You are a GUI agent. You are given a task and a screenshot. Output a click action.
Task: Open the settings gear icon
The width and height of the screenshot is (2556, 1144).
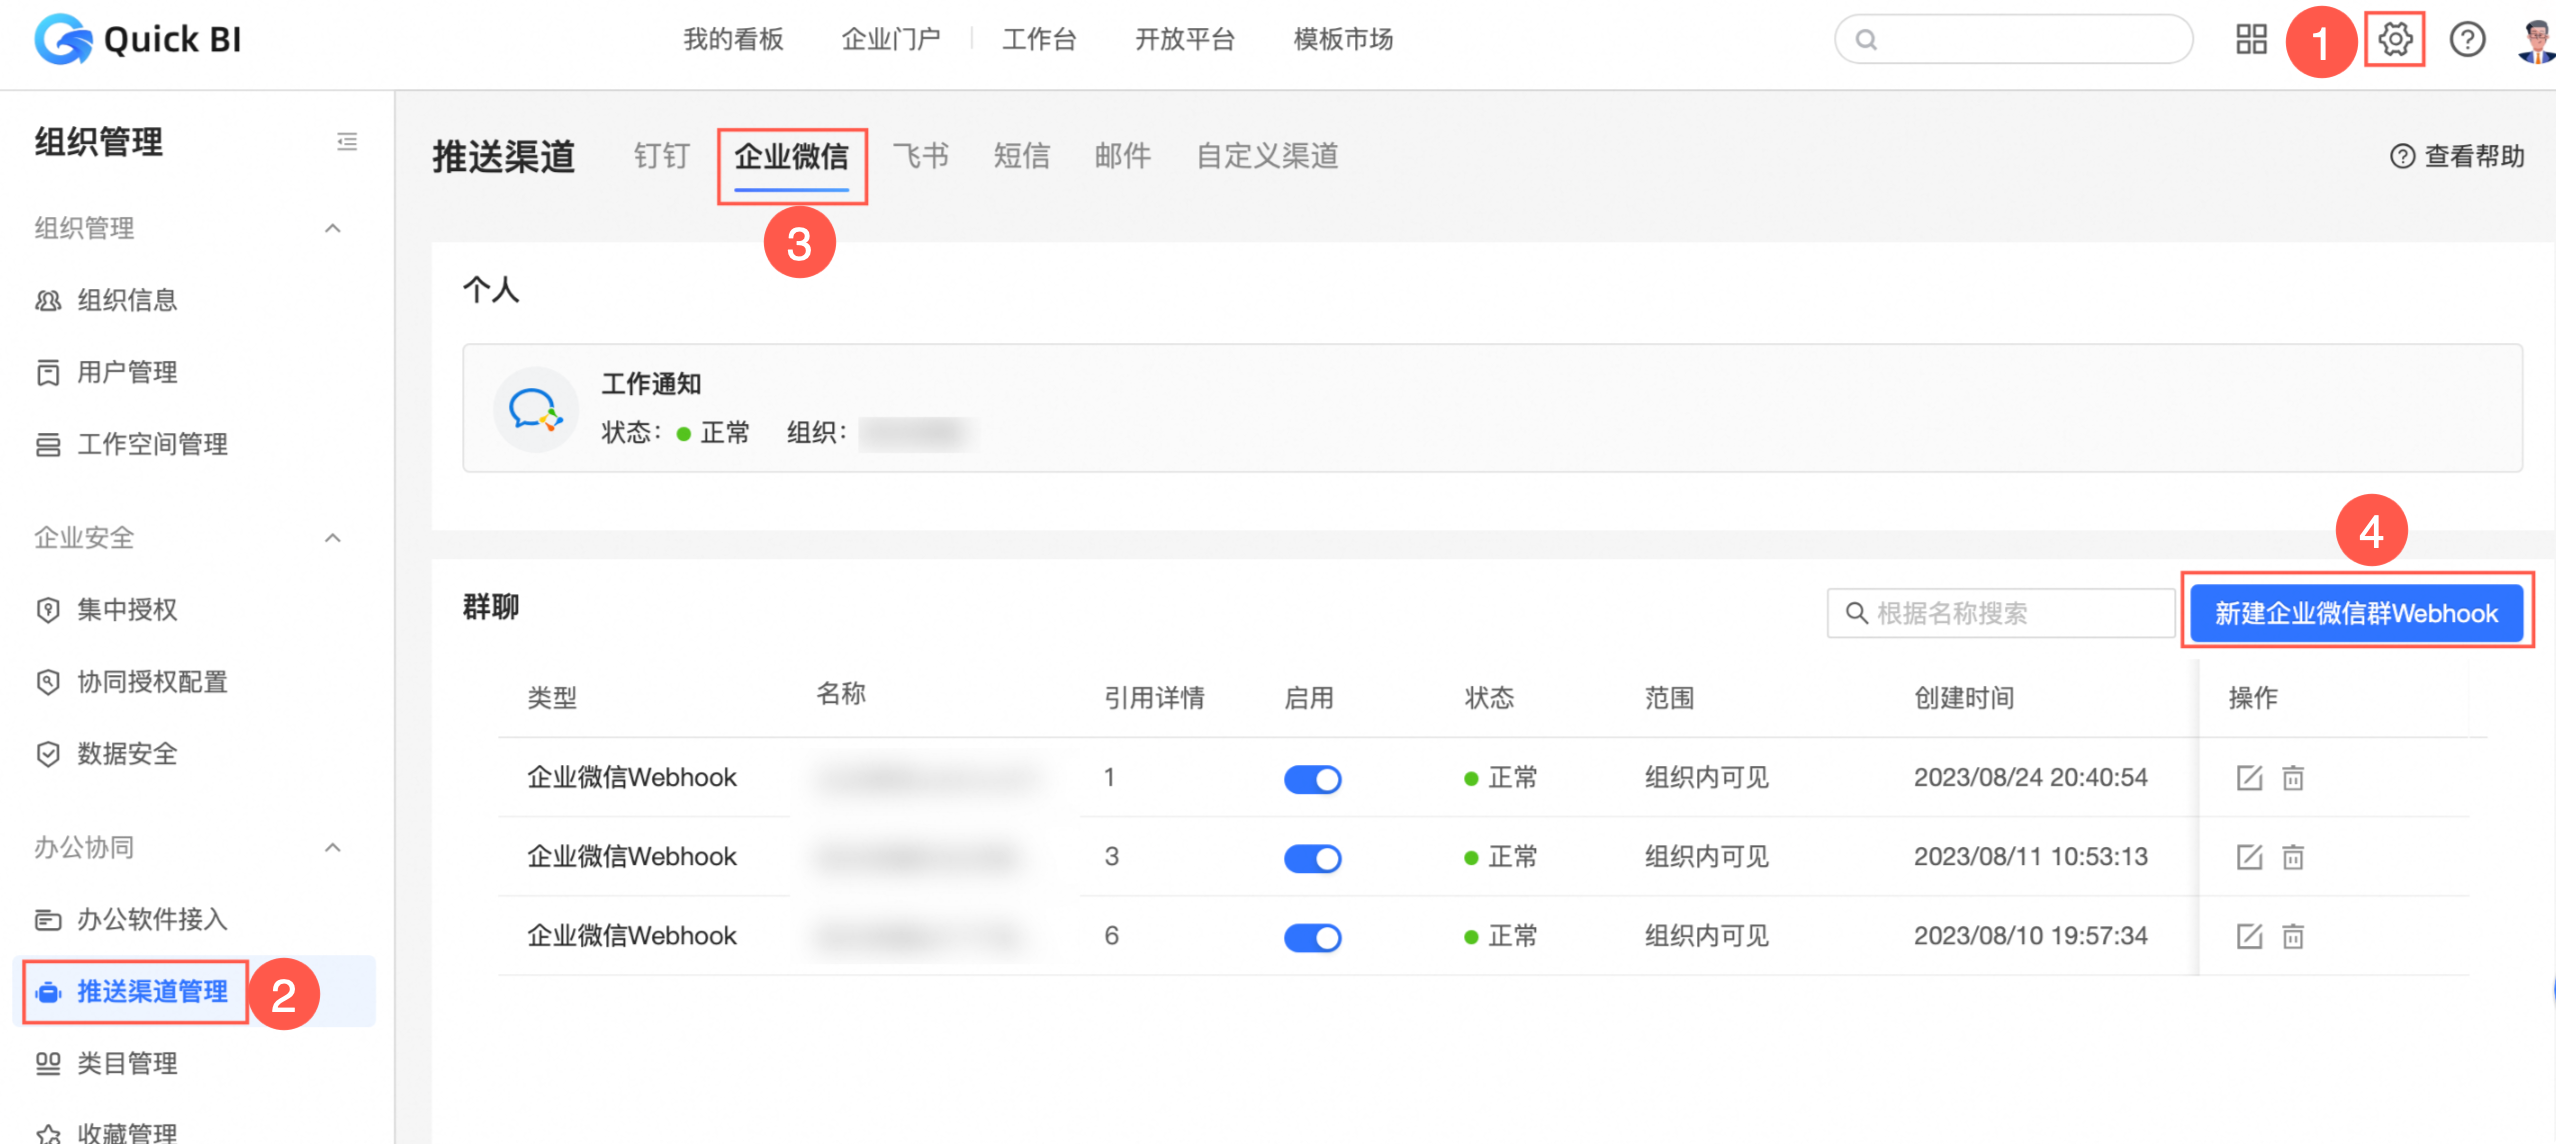pos(2395,40)
